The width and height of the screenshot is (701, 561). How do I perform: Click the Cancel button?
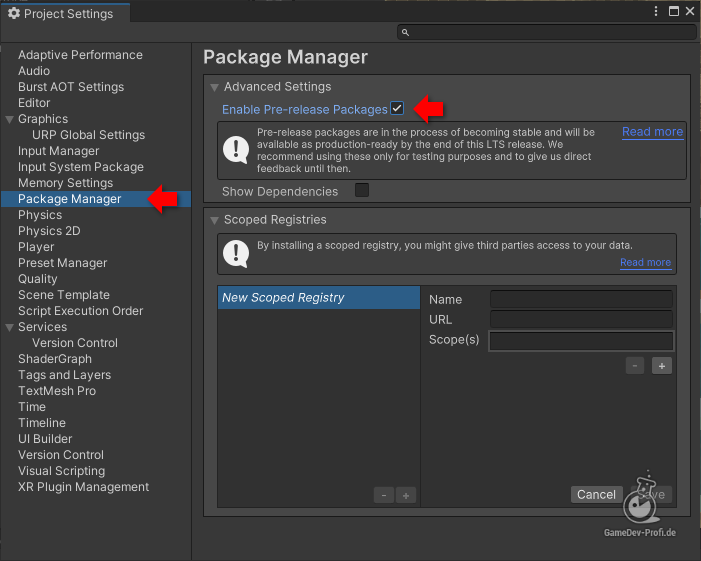(596, 494)
